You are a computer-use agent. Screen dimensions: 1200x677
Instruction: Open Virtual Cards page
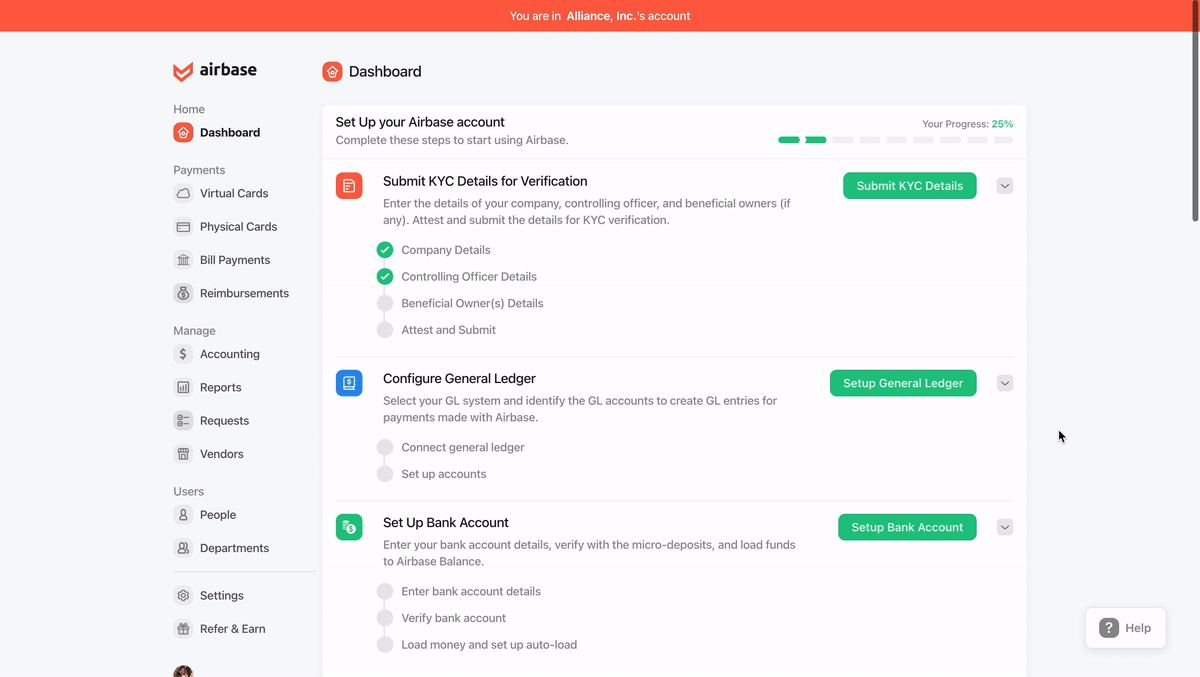(x=234, y=193)
